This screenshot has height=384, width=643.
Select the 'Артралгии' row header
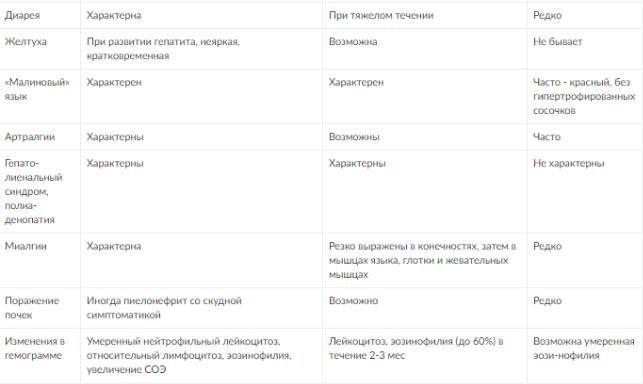click(30, 137)
